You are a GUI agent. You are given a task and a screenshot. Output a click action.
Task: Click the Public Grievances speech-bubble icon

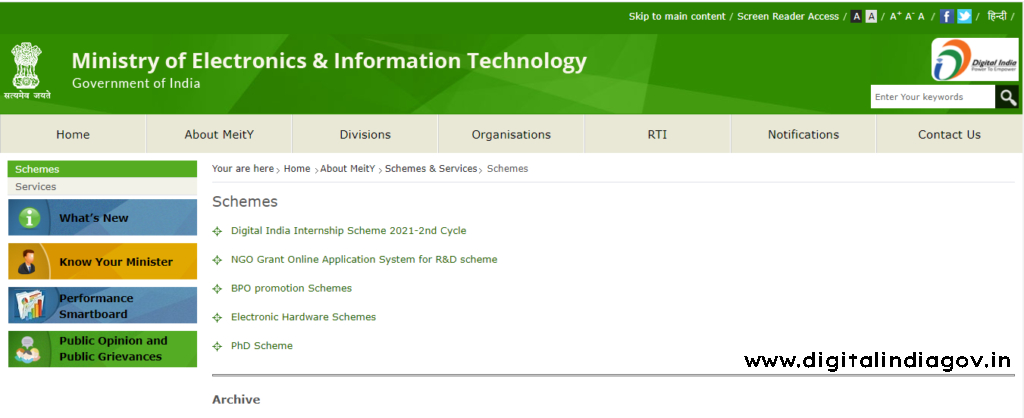coord(27,349)
